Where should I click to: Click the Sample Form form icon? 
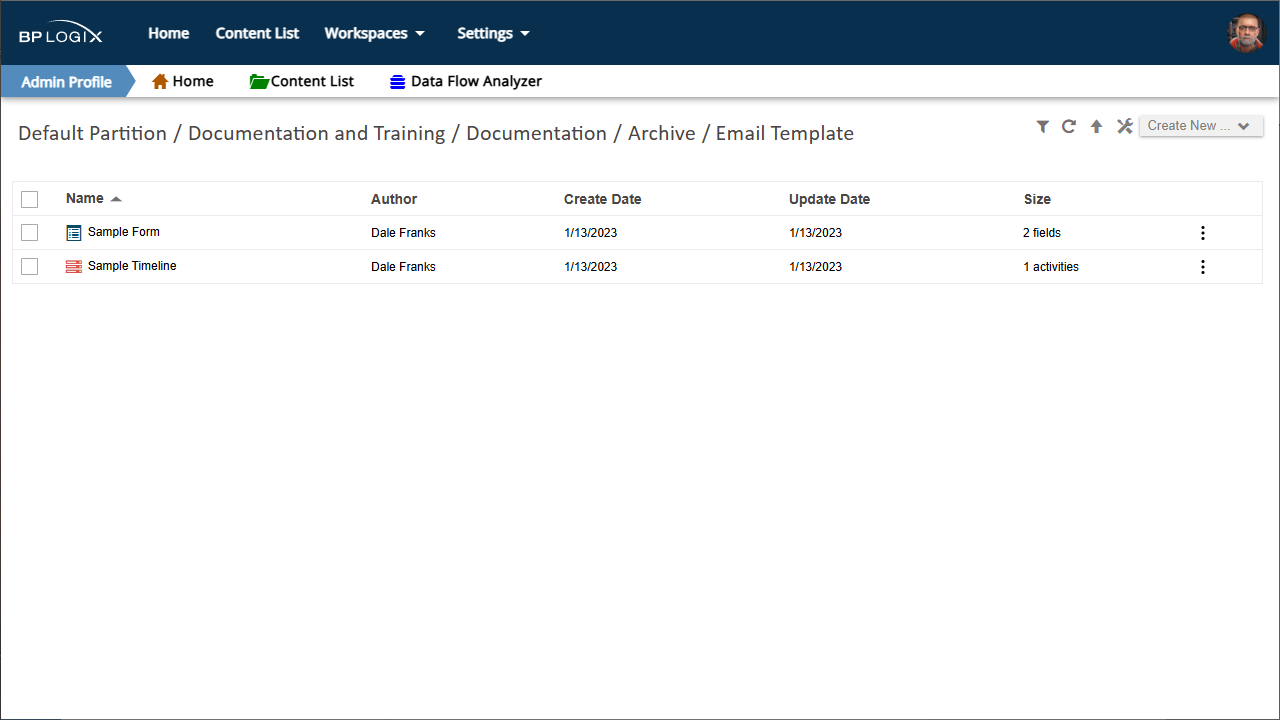click(74, 233)
